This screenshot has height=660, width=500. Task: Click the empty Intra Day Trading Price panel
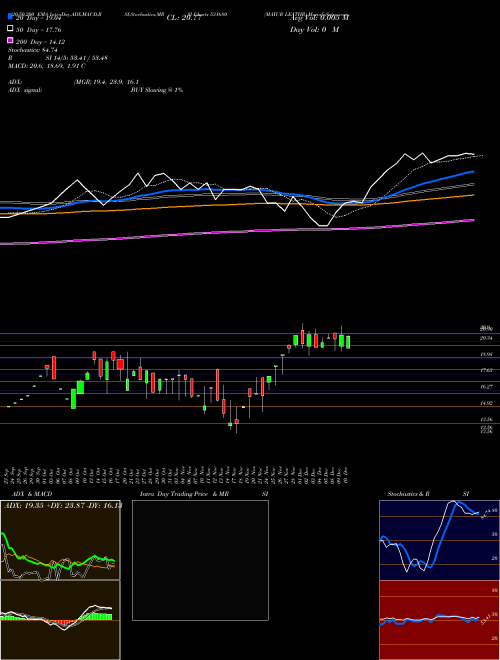(x=200, y=560)
